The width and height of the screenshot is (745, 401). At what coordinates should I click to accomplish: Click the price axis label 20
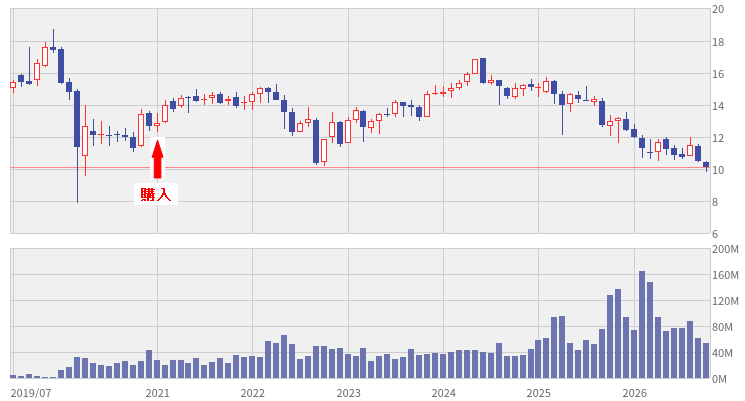pos(718,9)
